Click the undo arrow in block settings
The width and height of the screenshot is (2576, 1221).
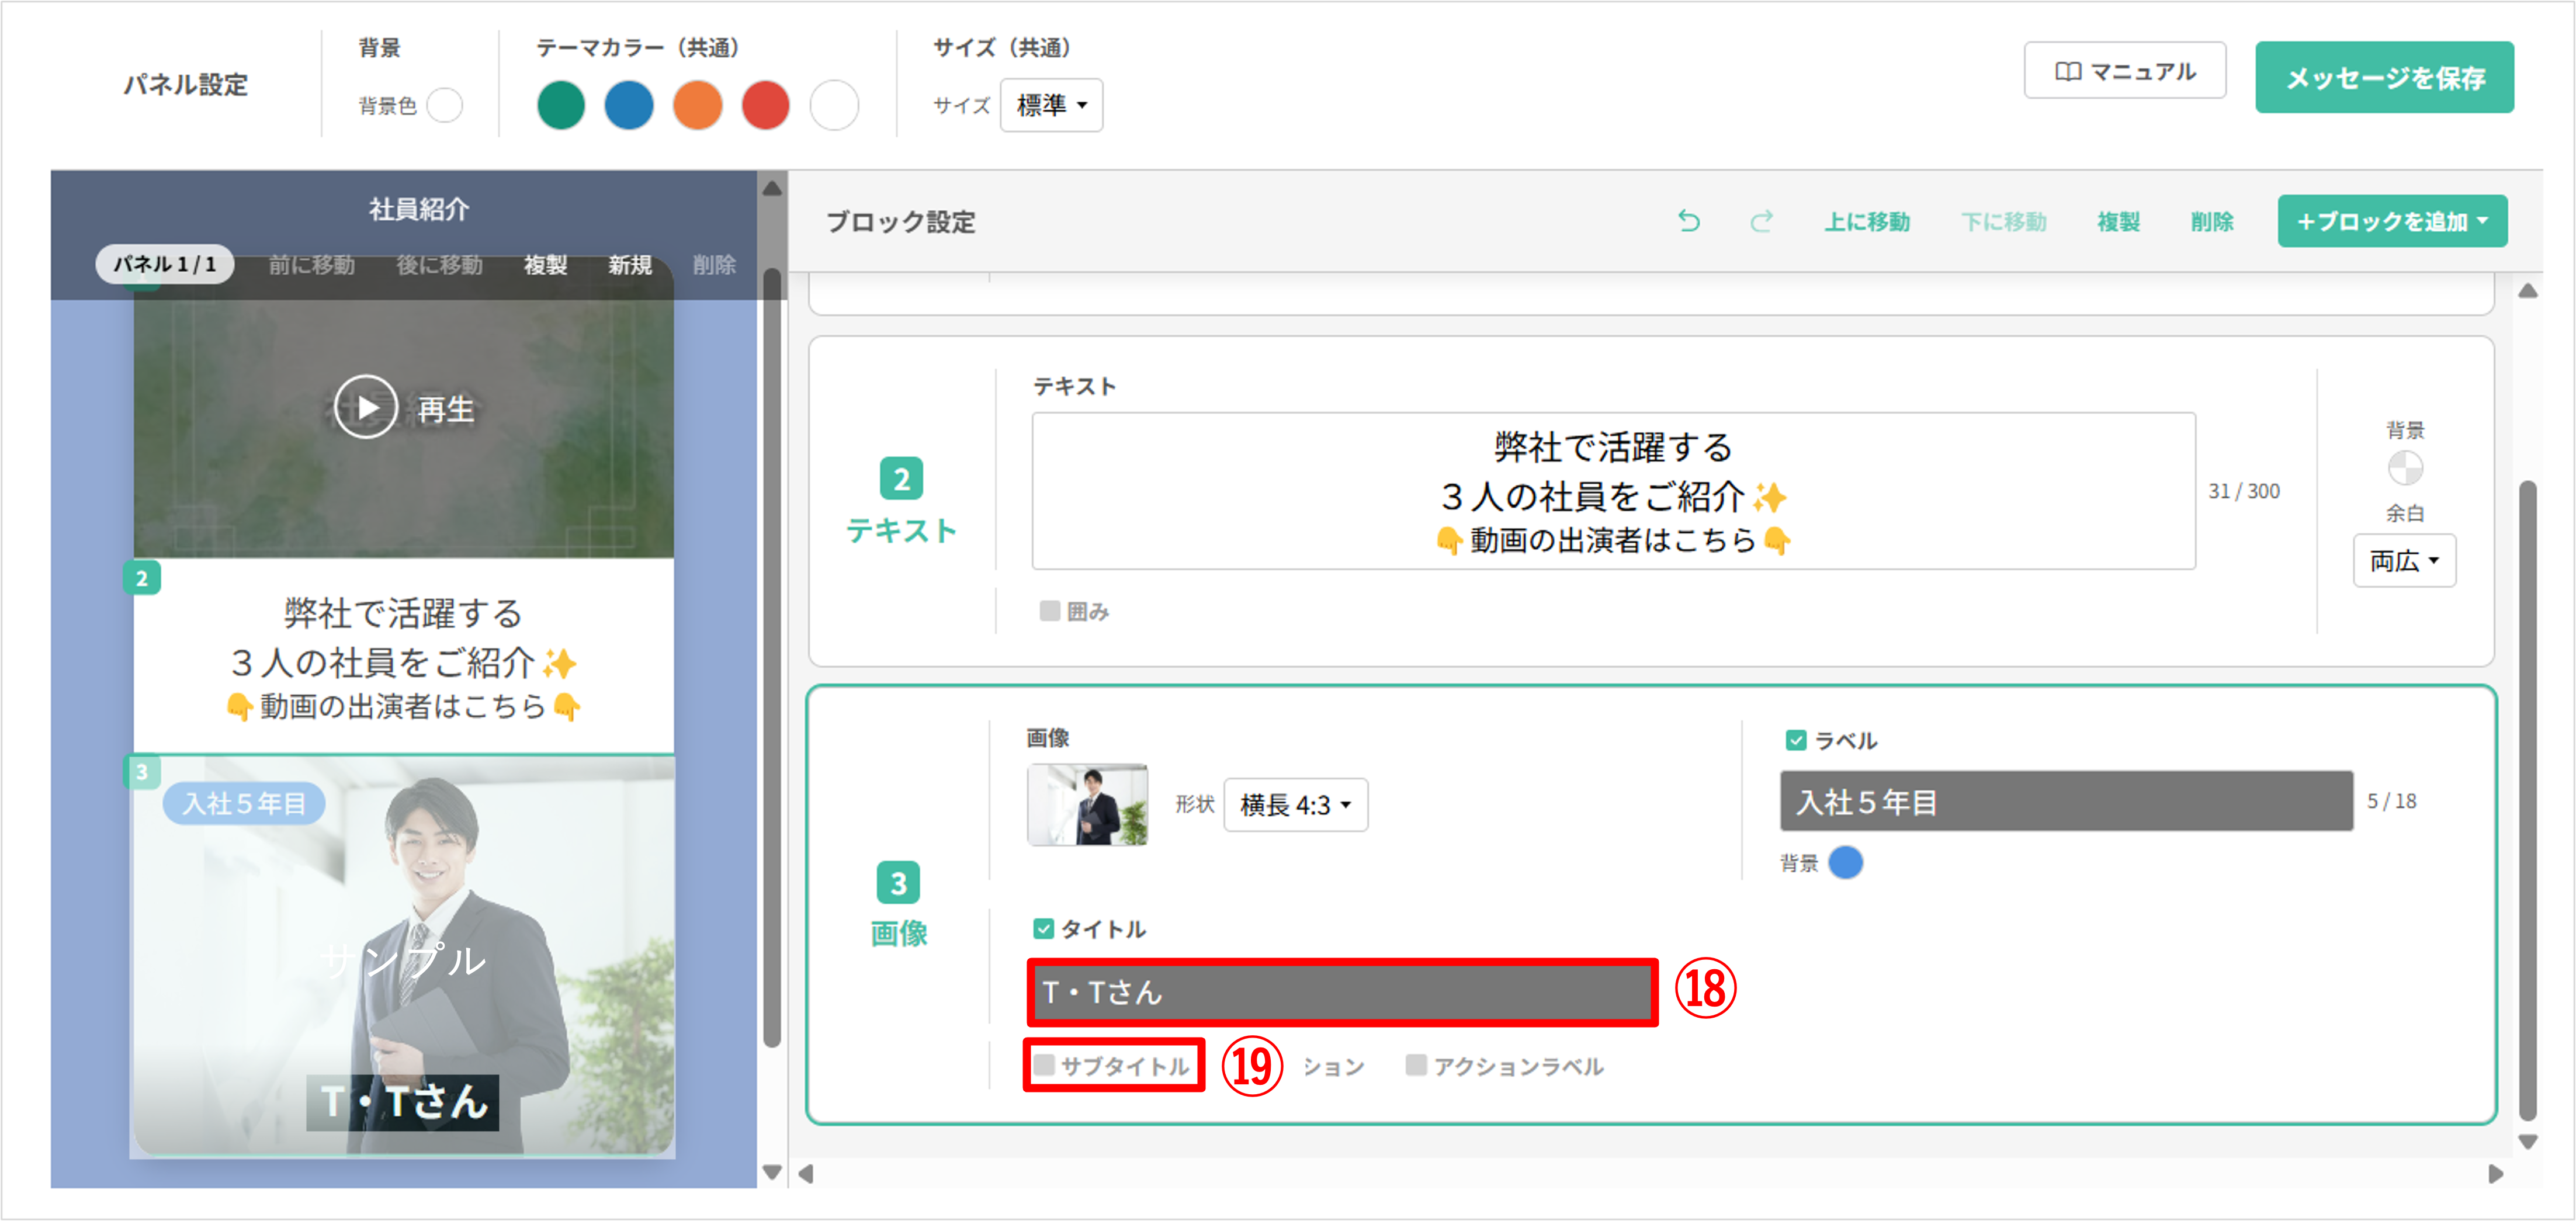click(x=1690, y=221)
